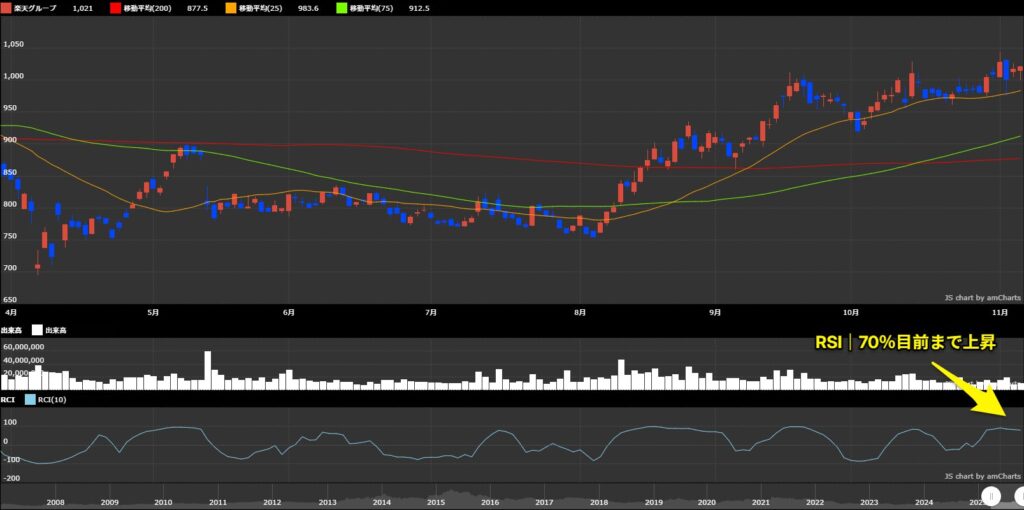The height and width of the screenshot is (510, 1024).
Task: Toggle the 移動平均(200) red legend swatch
Action: pos(117,8)
